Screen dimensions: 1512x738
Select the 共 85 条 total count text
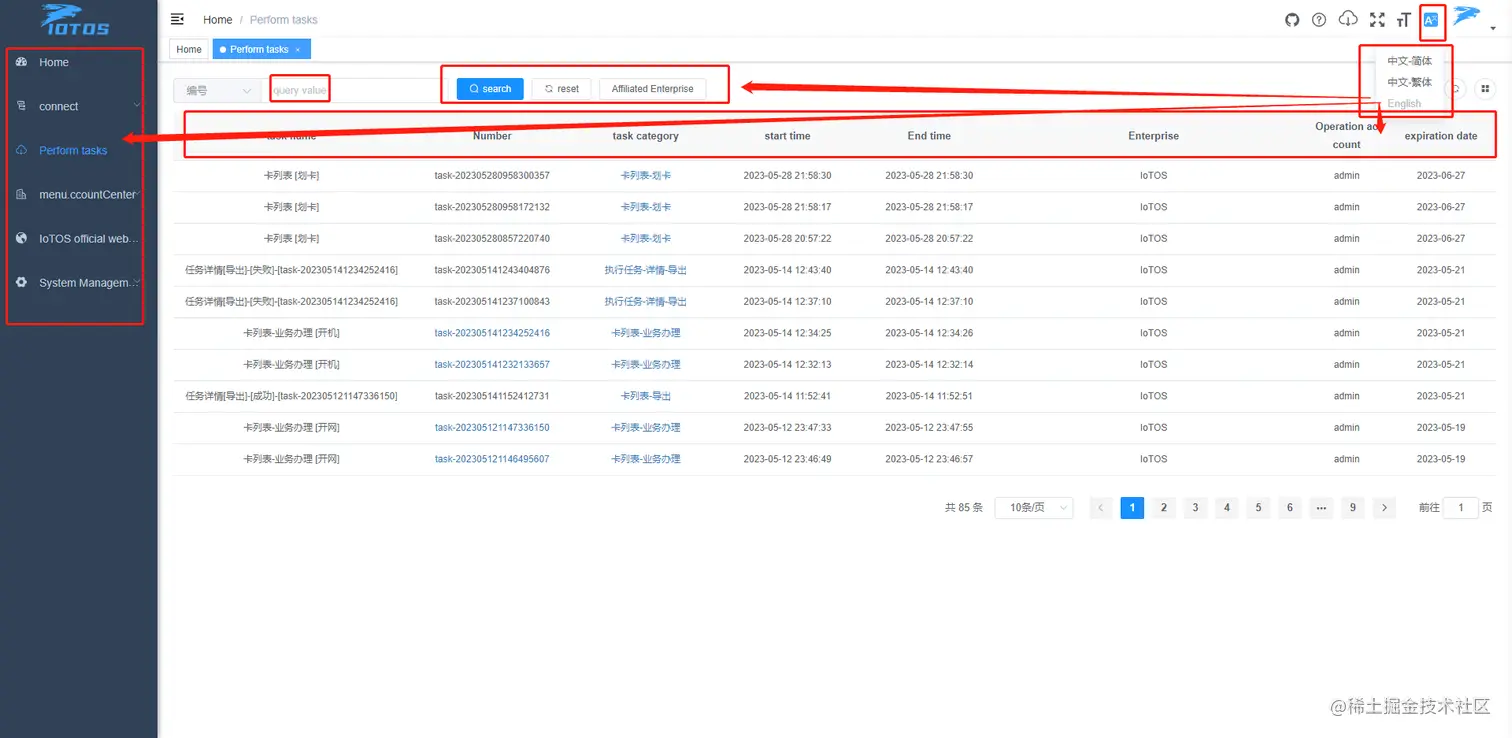click(x=964, y=508)
